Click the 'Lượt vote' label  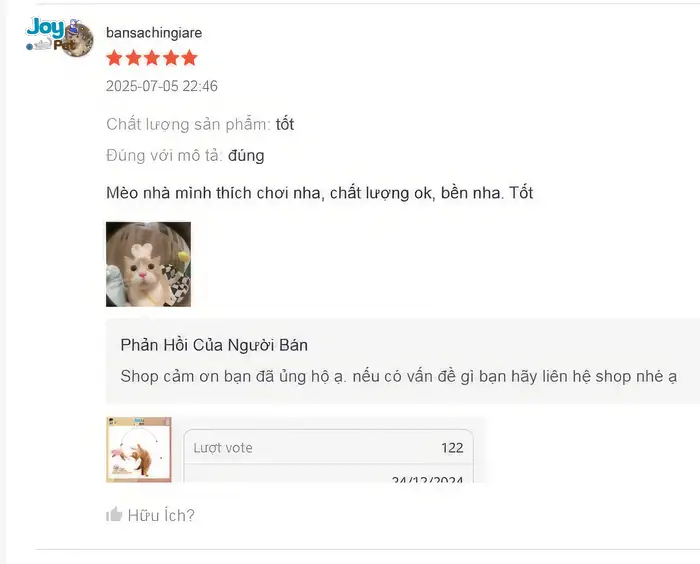point(223,447)
